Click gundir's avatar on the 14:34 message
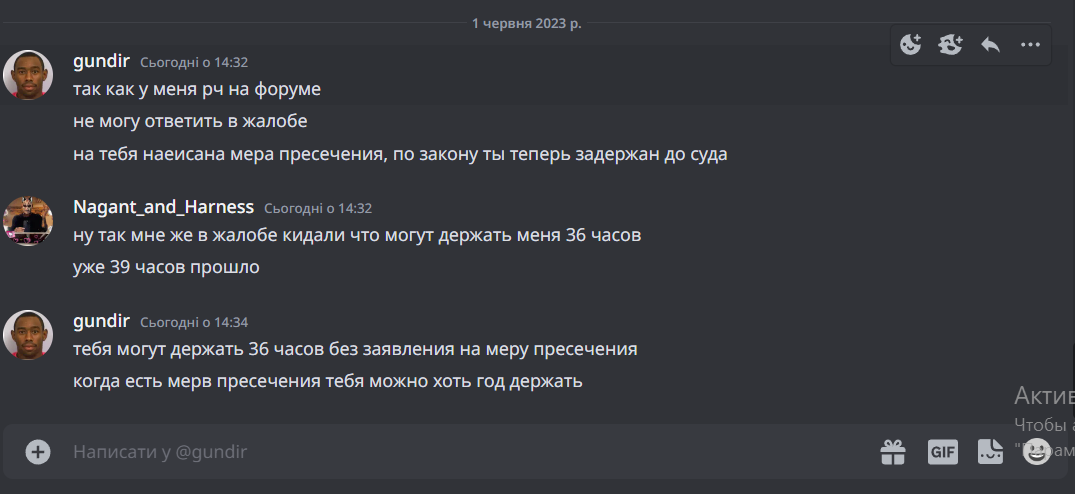The image size is (1075, 494). (28, 335)
